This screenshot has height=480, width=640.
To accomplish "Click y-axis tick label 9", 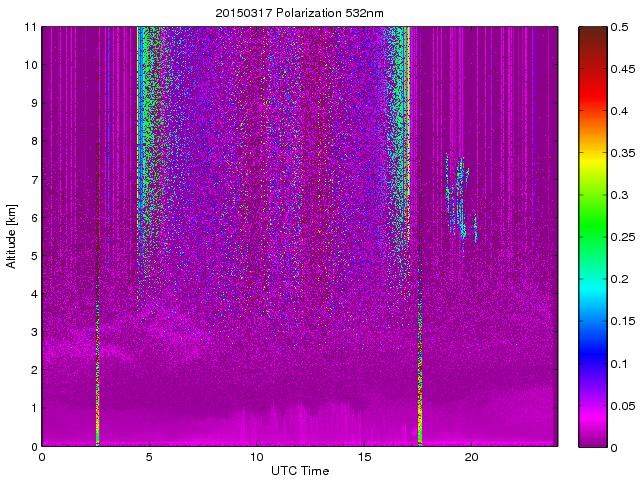I will (x=33, y=103).
